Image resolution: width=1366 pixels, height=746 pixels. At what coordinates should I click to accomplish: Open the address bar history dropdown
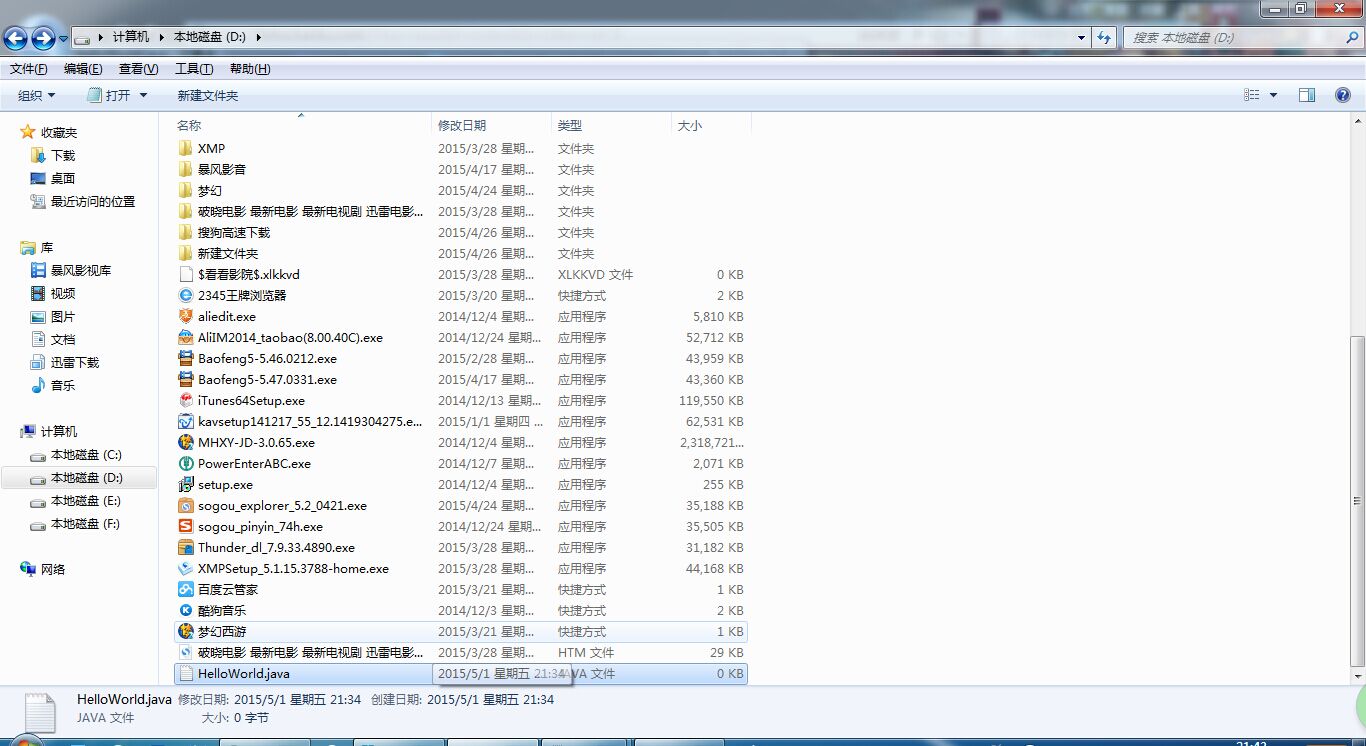pyautogui.click(x=1082, y=37)
